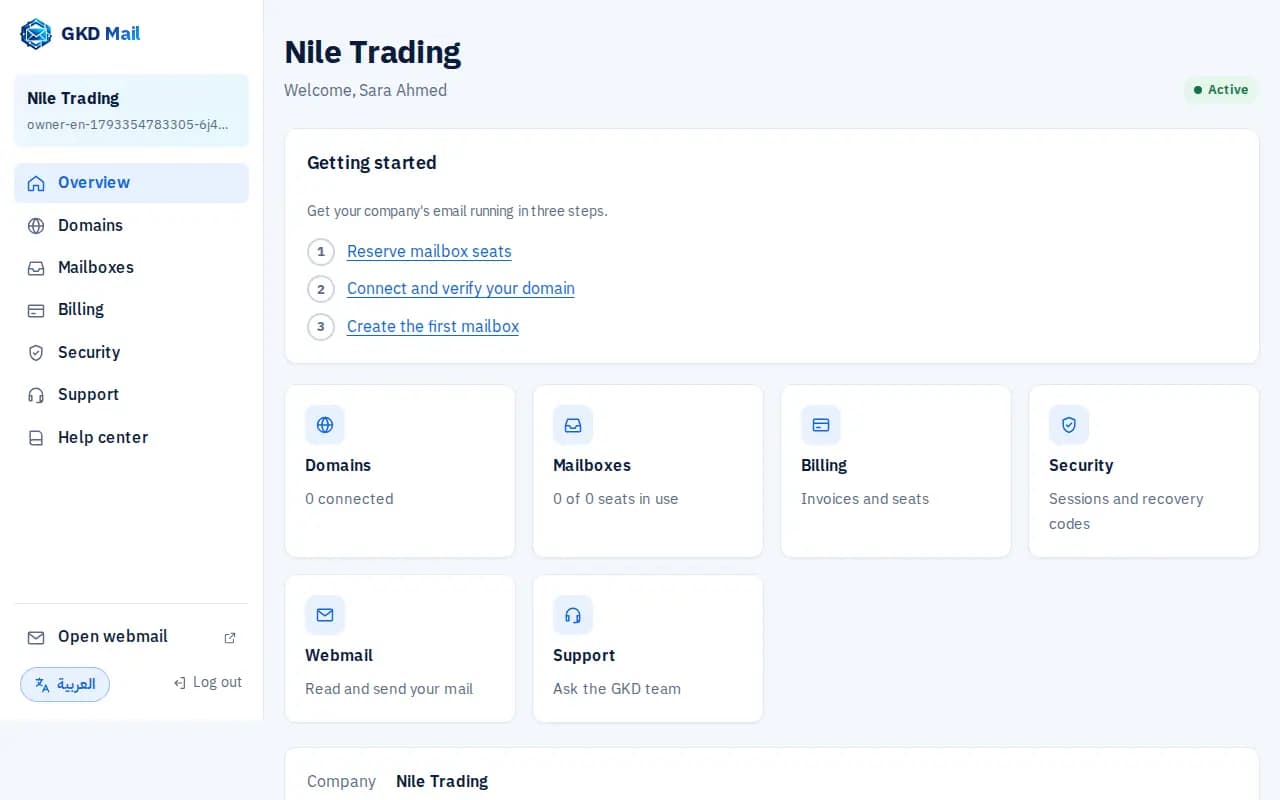
Task: Click the inbox icon on Mailboxes card
Action: point(573,425)
